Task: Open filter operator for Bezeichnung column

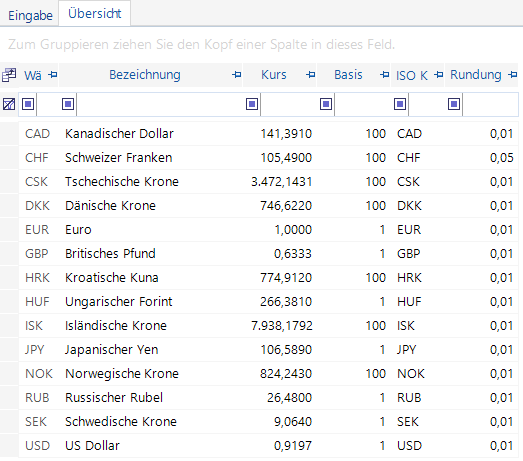Action: (68, 104)
